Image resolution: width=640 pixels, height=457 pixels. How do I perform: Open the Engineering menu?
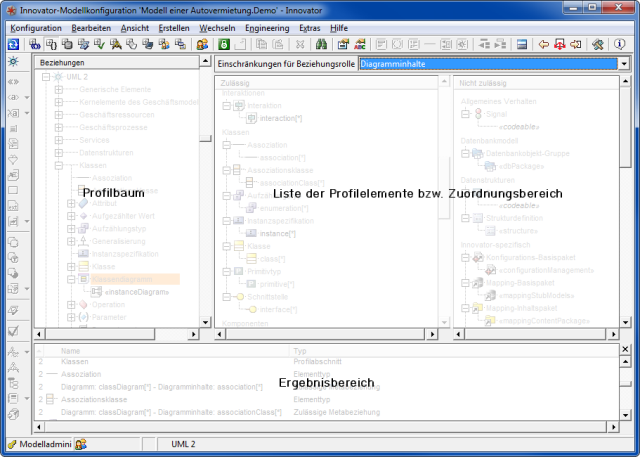(x=266, y=28)
